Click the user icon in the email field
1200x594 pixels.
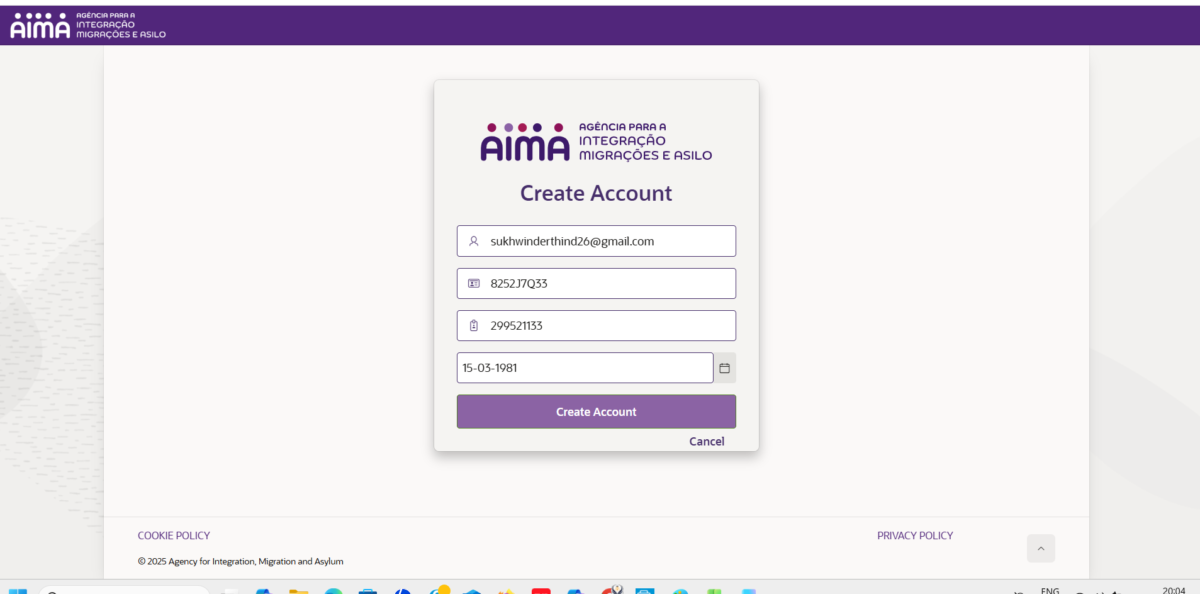click(x=474, y=241)
